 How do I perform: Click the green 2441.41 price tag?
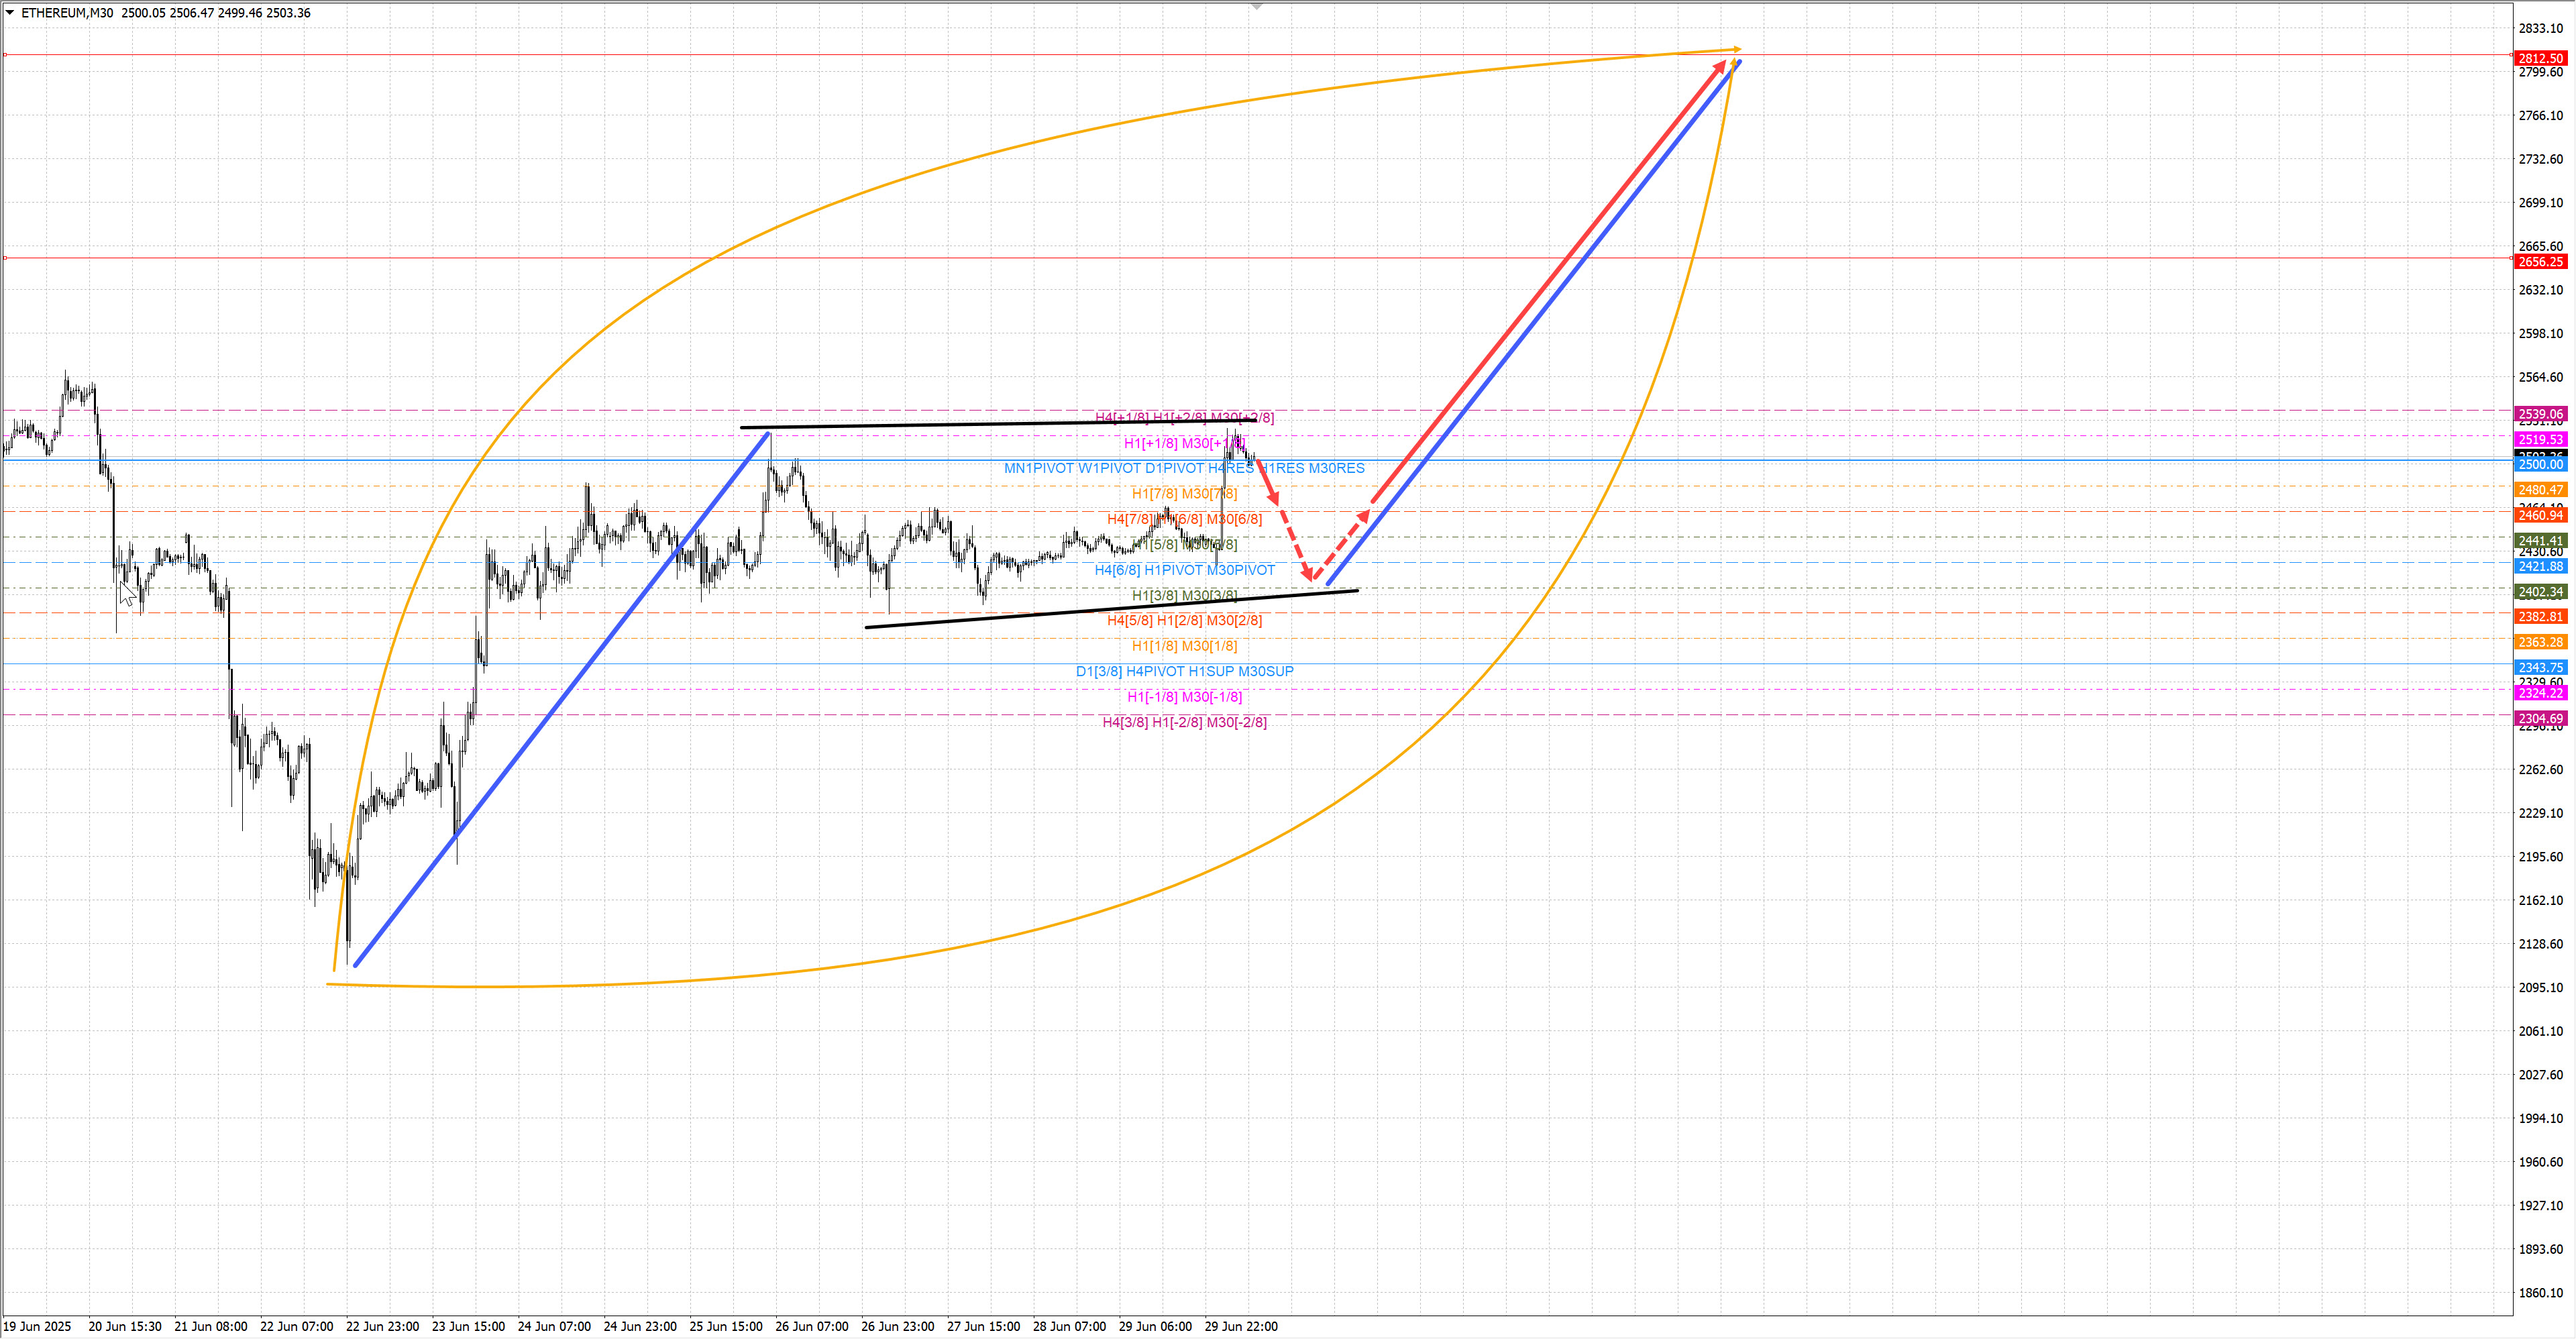pos(2540,541)
